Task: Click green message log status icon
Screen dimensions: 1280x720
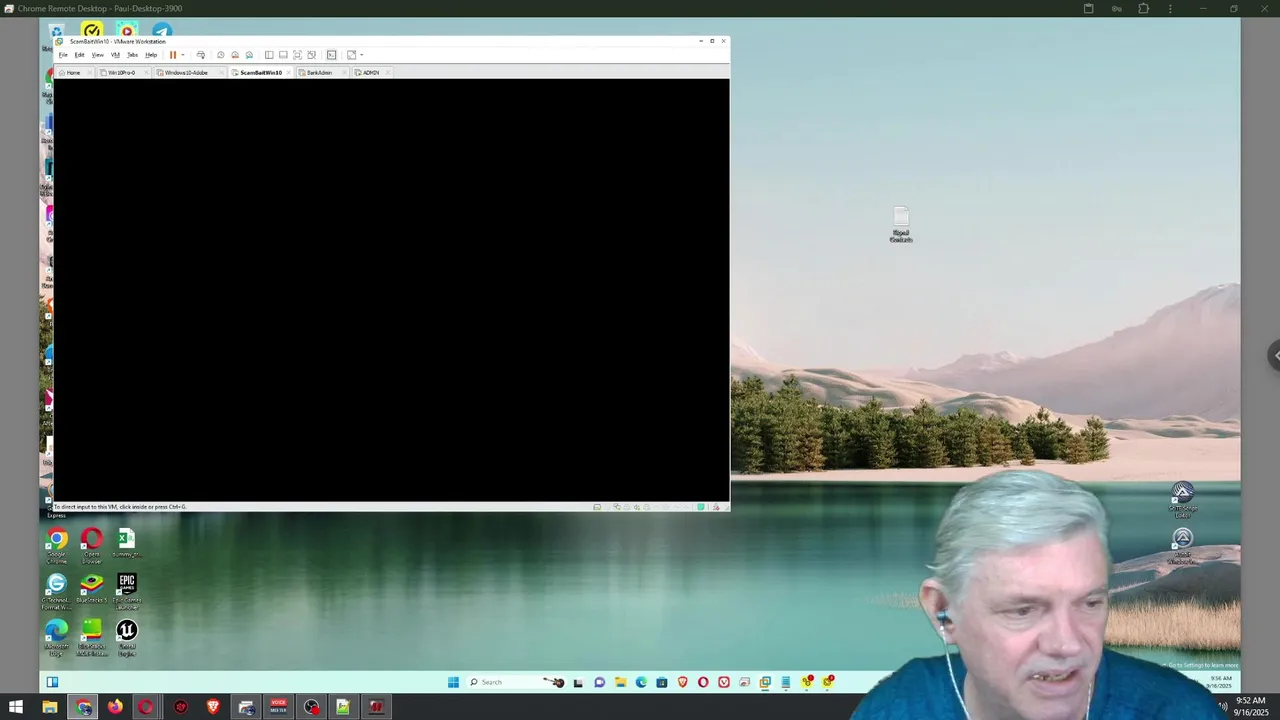Action: coord(700,507)
